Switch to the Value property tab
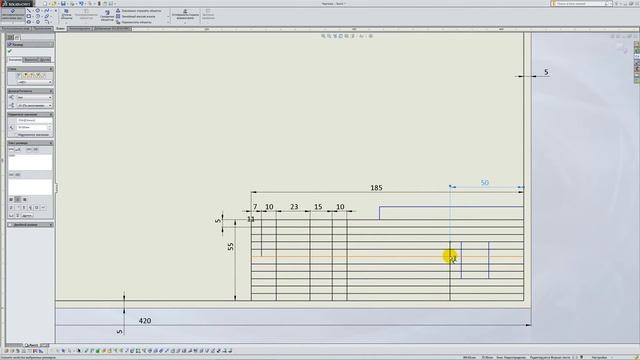Screen dimensions: 640x360 coord(15,60)
